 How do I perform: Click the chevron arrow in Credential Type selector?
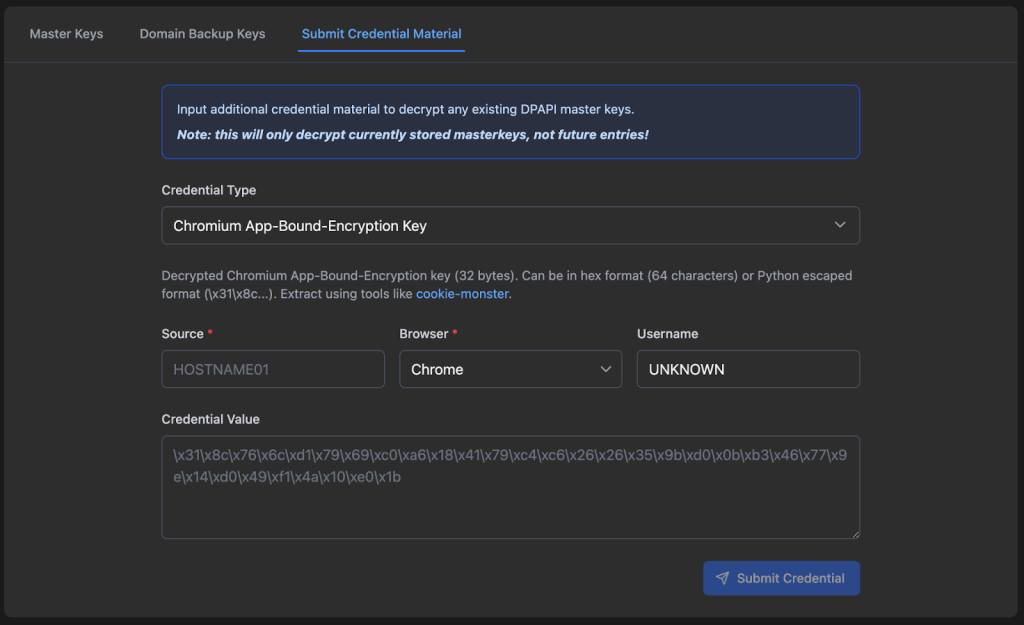pos(840,226)
